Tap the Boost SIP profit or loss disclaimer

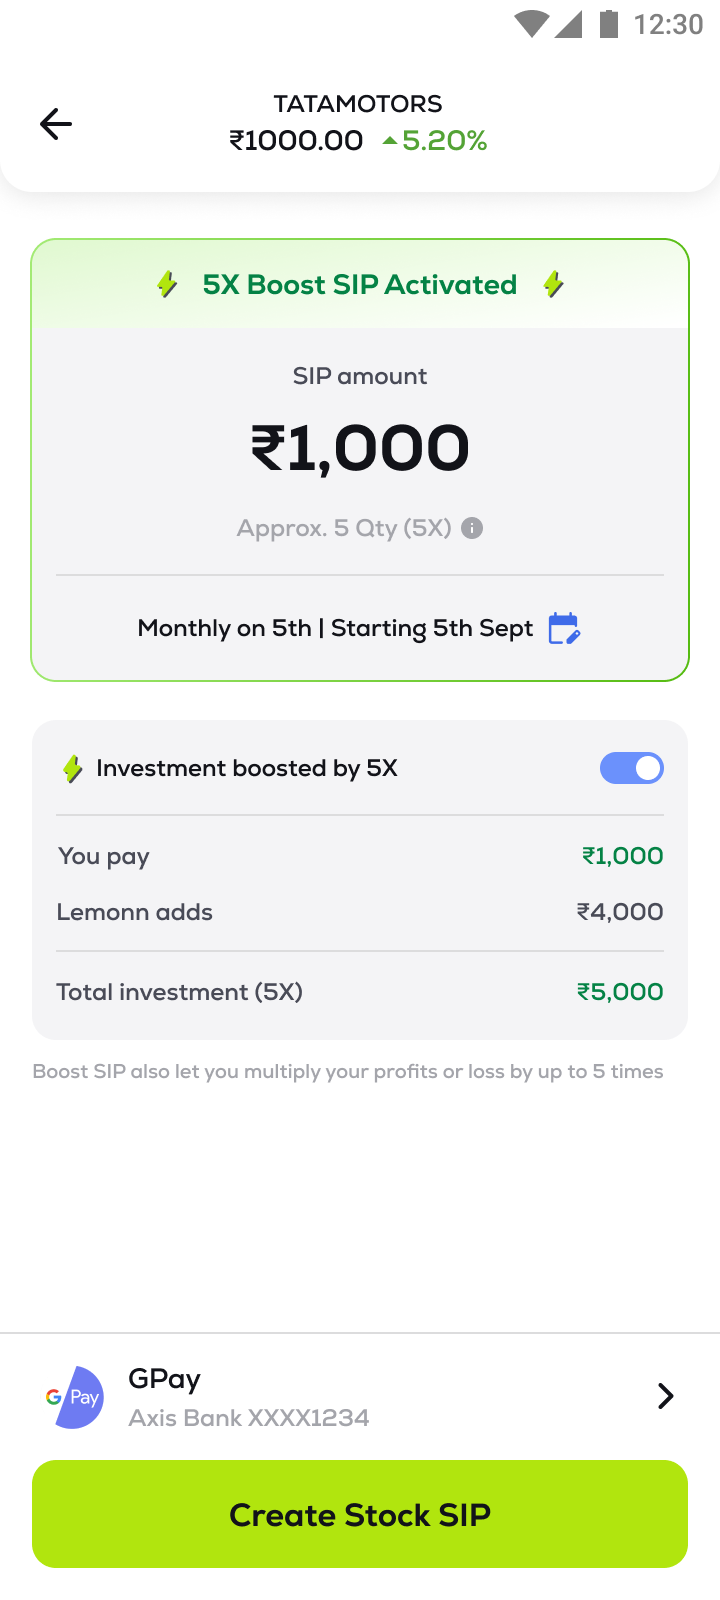(x=348, y=1072)
